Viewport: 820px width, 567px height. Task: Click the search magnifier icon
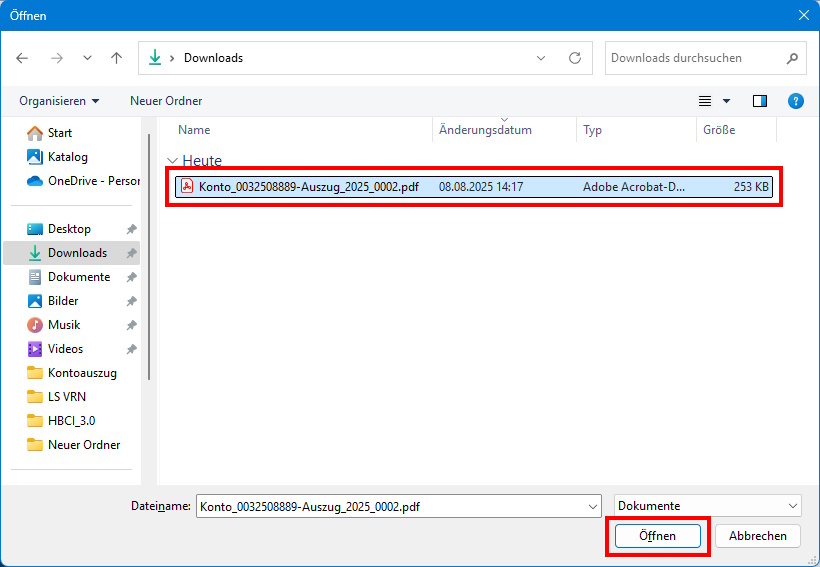(791, 58)
